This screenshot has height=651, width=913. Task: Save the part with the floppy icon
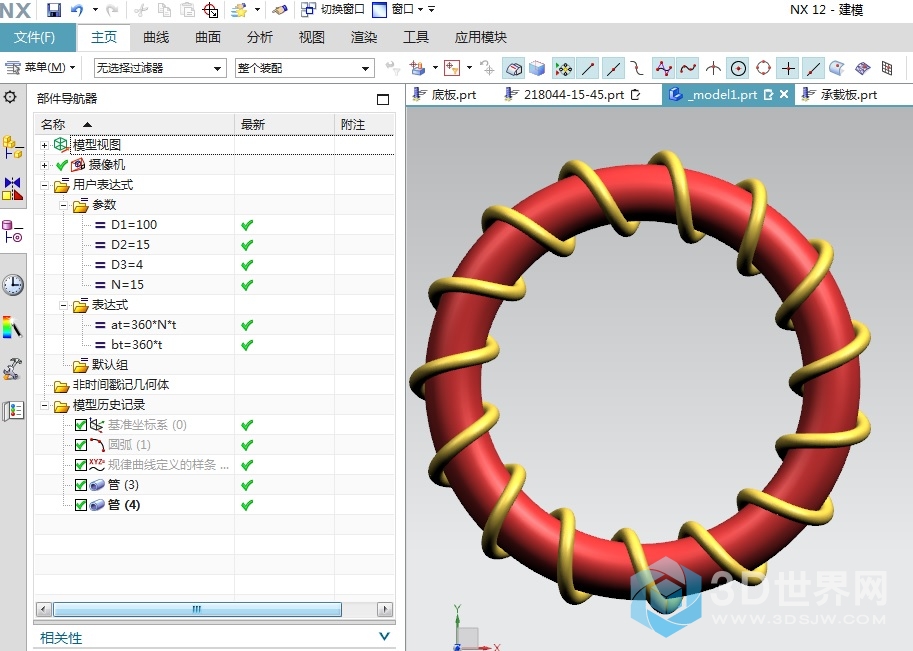54,9
